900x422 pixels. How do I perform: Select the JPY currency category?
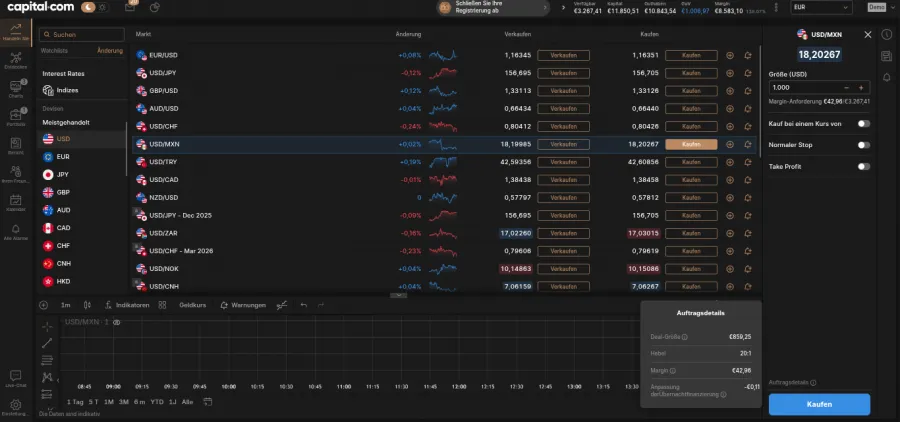click(x=83, y=175)
